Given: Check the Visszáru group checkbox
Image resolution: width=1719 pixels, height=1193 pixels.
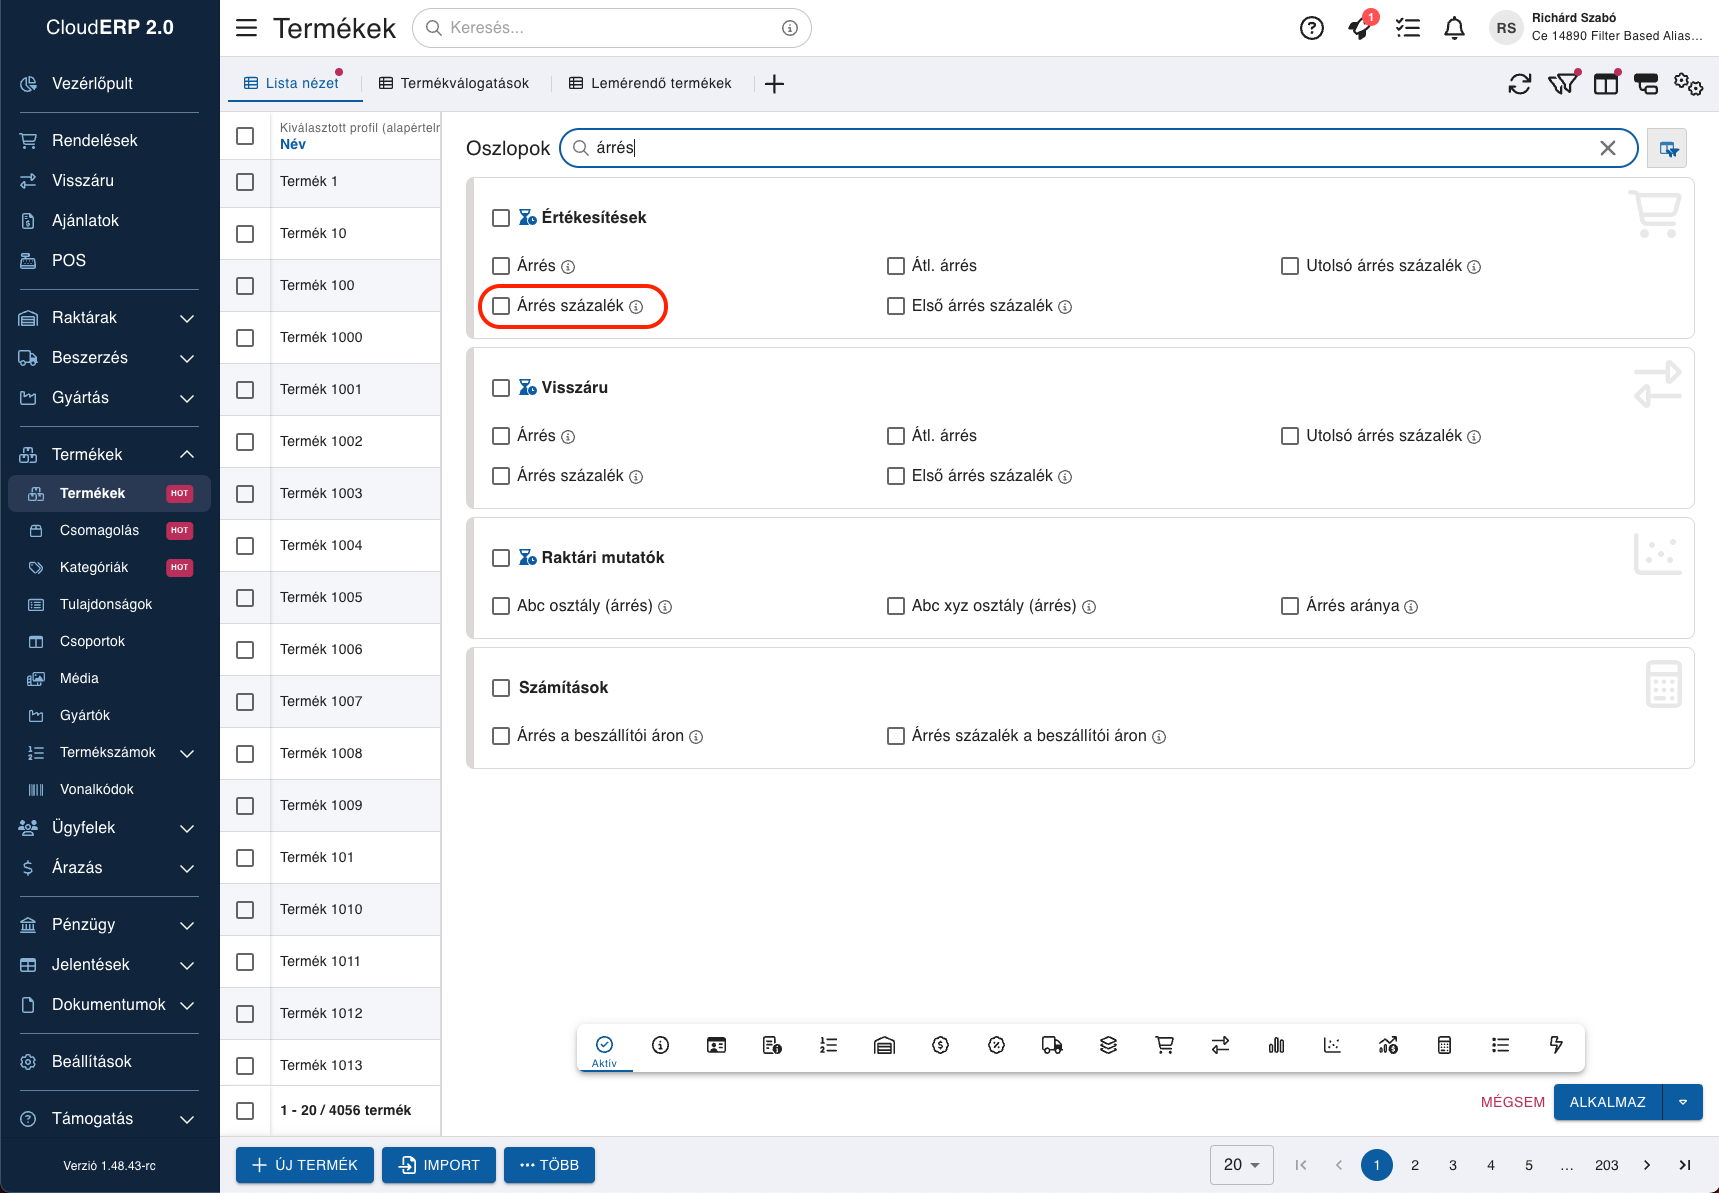Looking at the screenshot, I should point(501,388).
